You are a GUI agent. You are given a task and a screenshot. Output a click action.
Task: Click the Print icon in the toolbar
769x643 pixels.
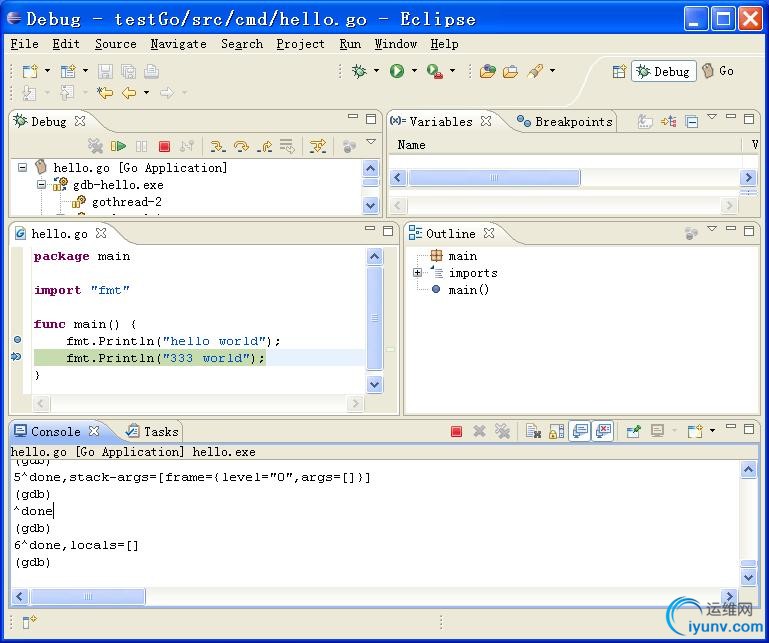coord(152,71)
